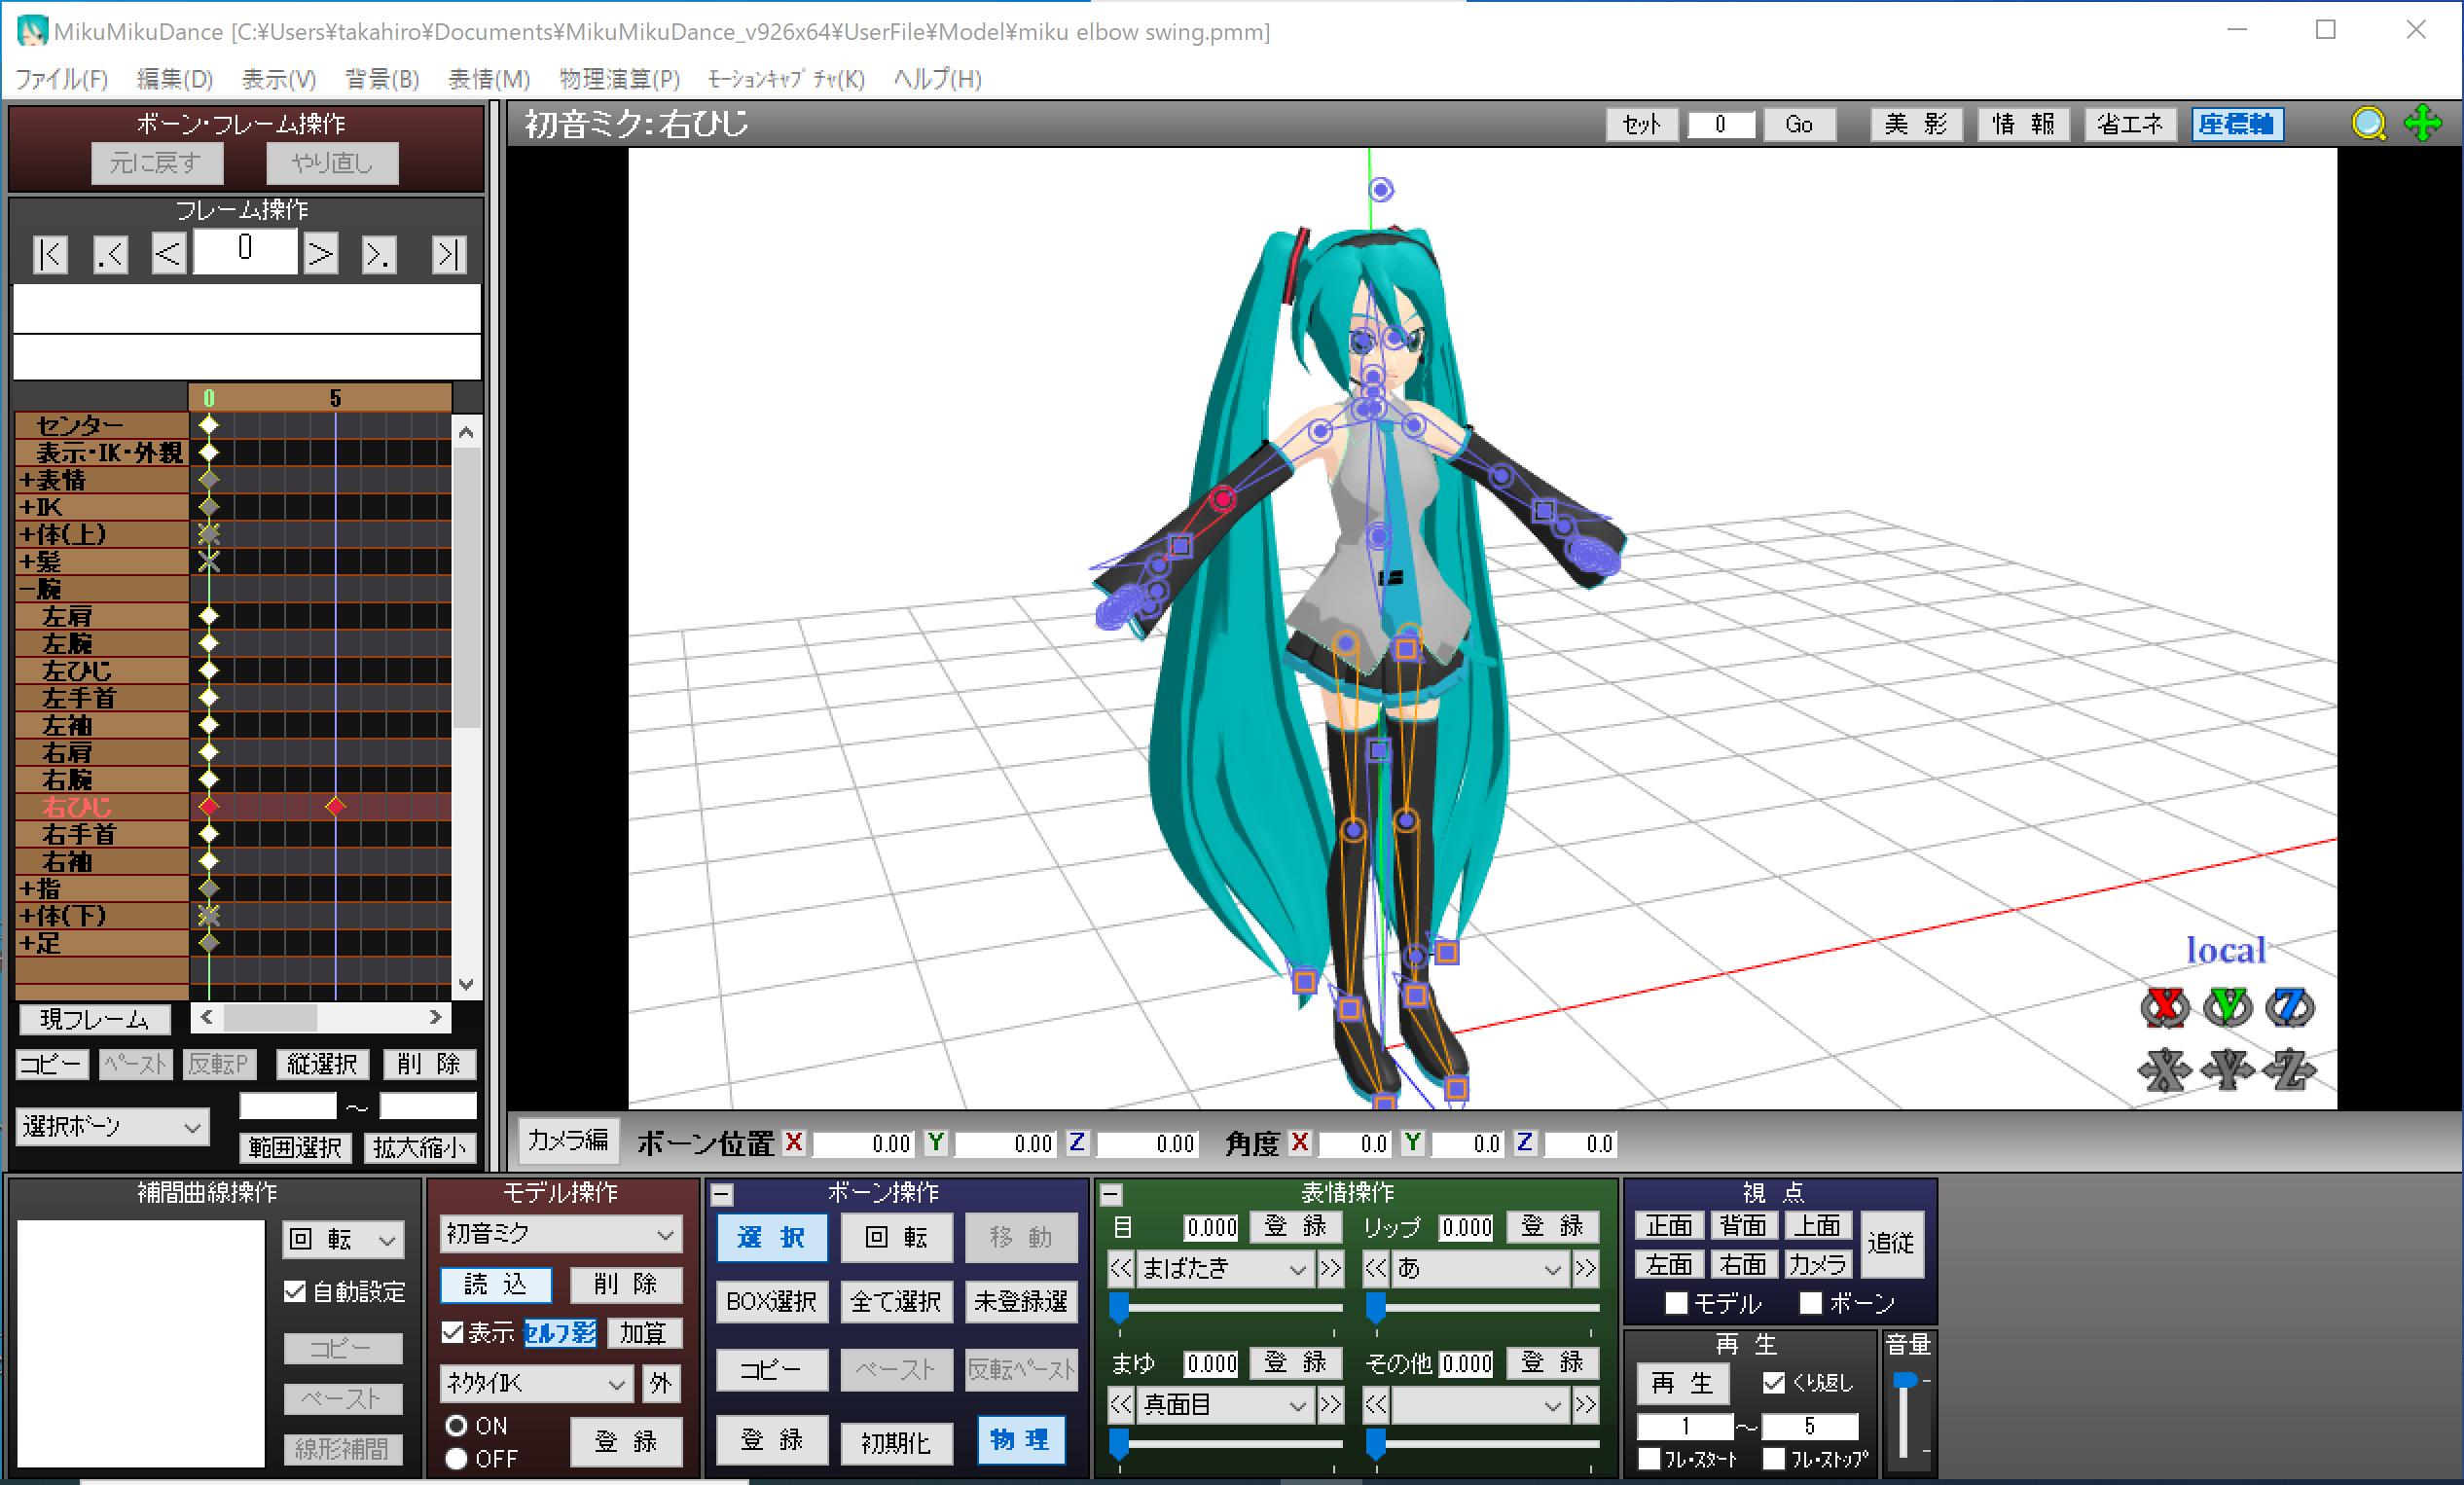Open interpolation 回転 dropdown
The height and width of the screenshot is (1485, 2464).
[343, 1240]
